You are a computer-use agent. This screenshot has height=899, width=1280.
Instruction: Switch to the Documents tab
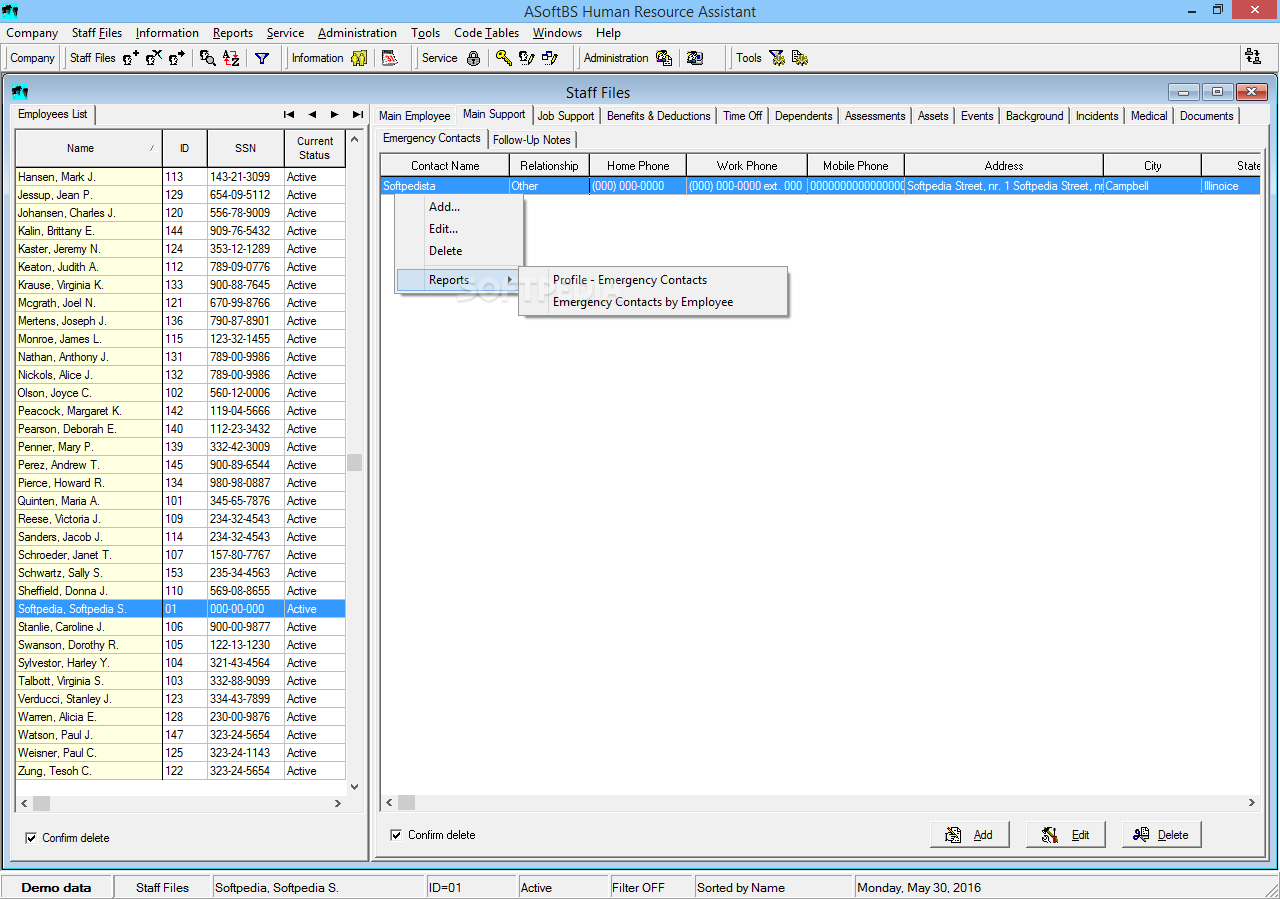click(1207, 116)
